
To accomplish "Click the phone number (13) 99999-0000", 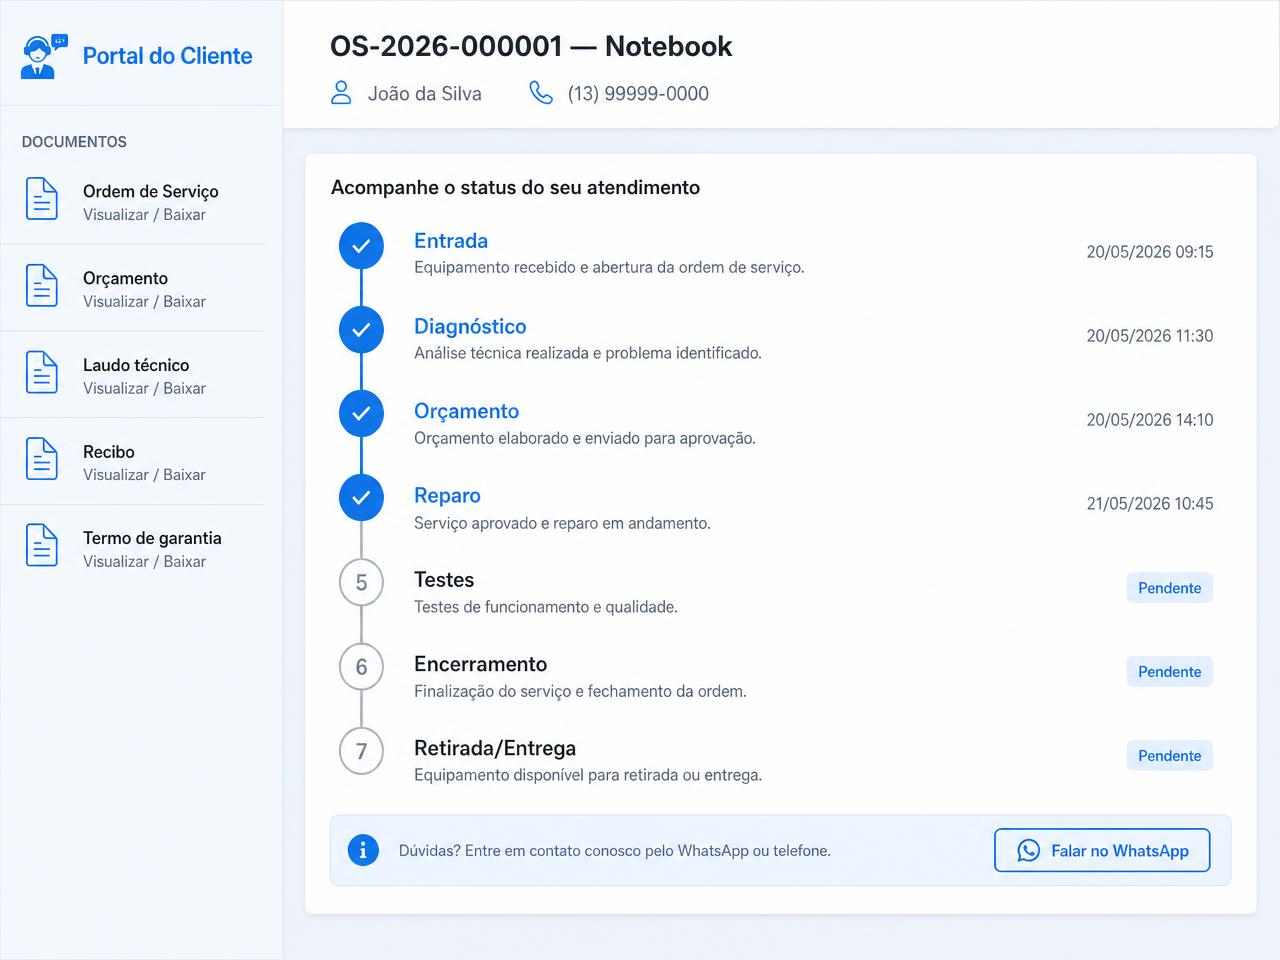I will click(x=638, y=94).
